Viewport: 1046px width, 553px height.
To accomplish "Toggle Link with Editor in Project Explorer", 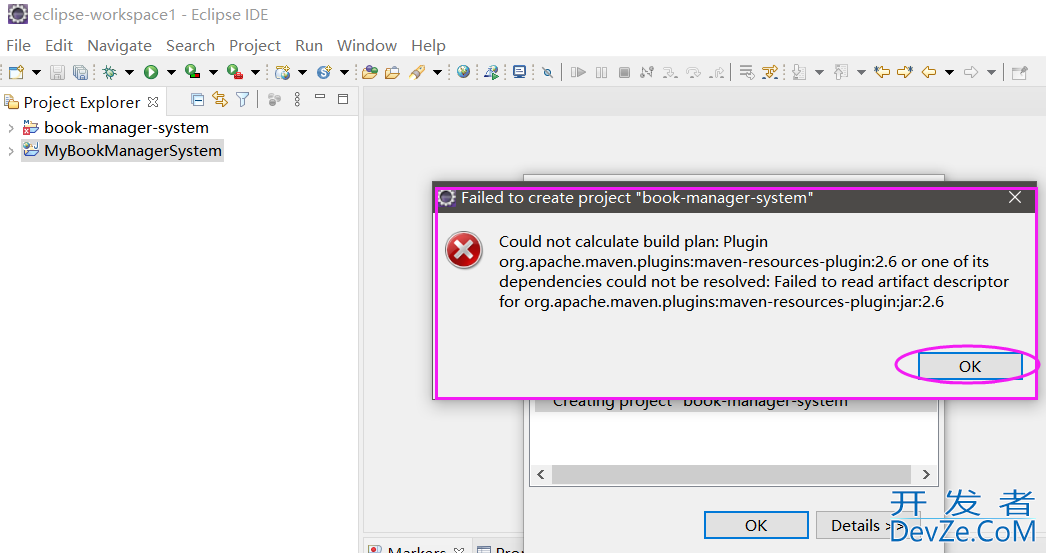I will [x=219, y=99].
